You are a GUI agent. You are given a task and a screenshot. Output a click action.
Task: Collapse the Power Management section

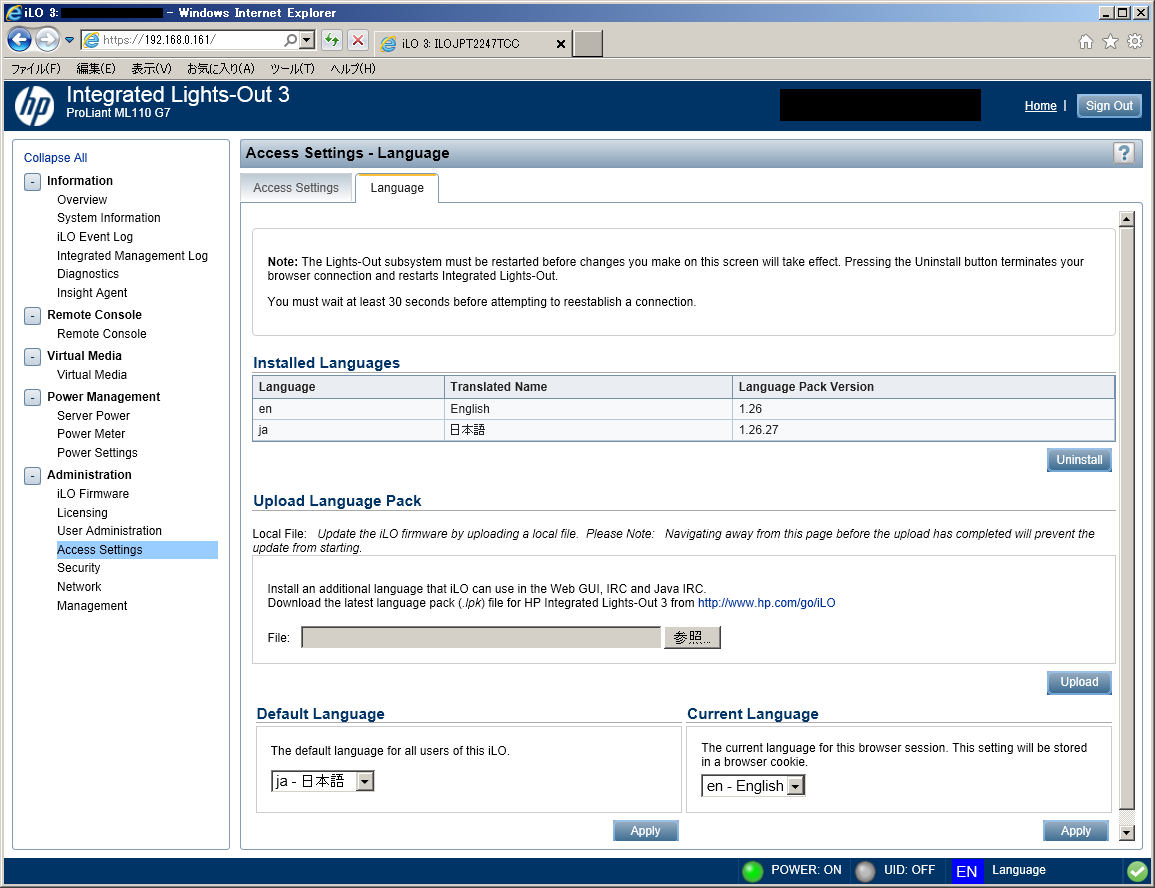click(32, 398)
